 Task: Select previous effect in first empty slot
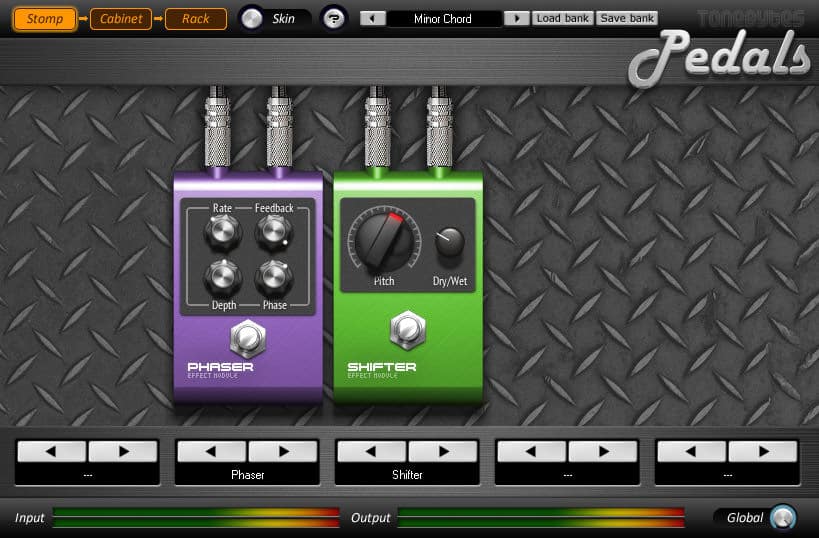coord(52,451)
